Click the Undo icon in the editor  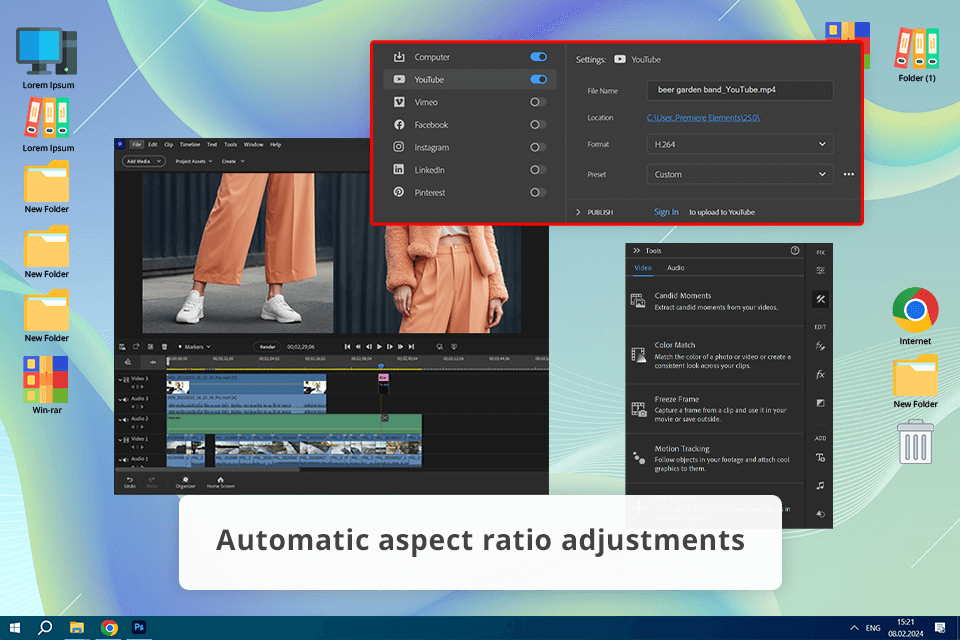[130, 482]
